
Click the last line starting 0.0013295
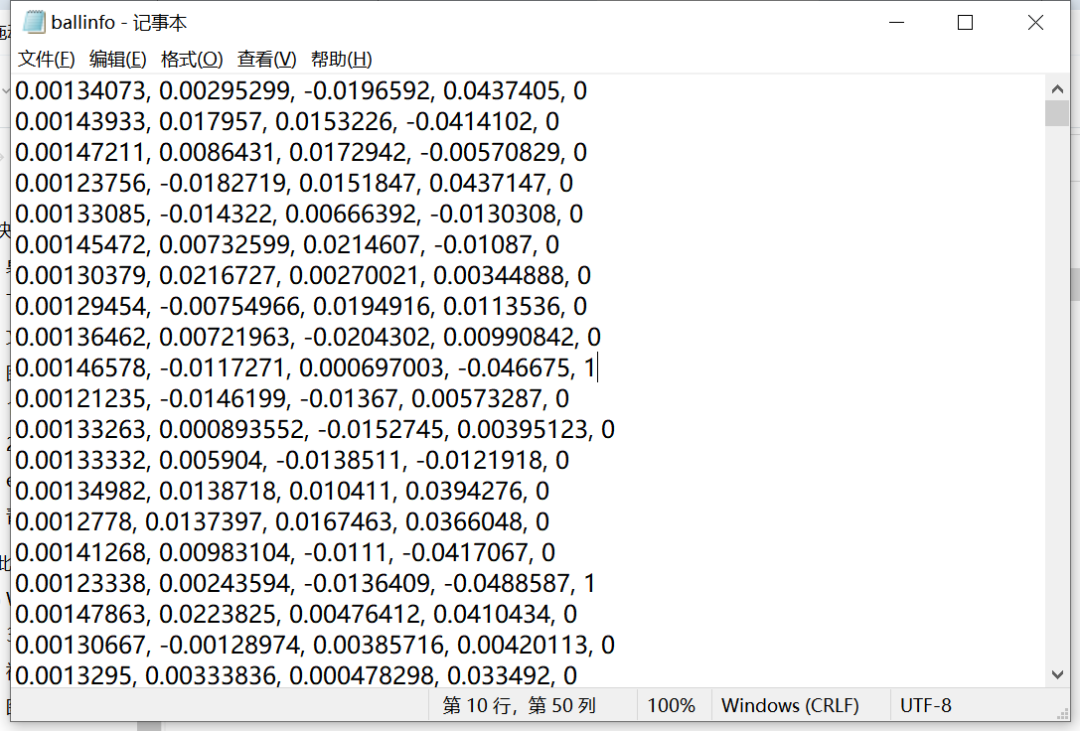tap(300, 675)
